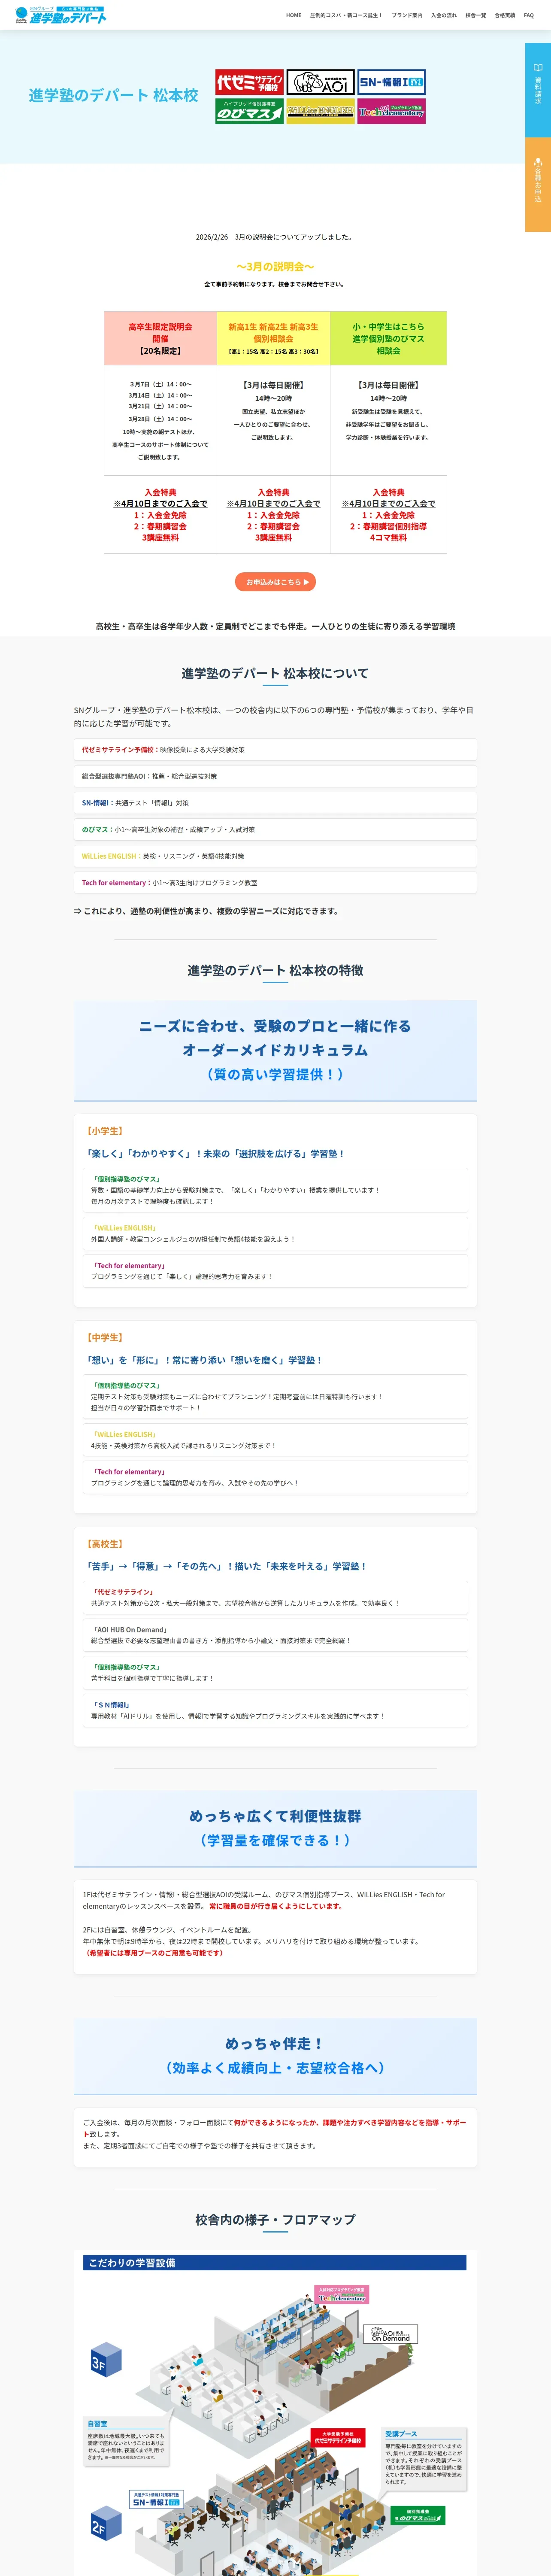
Task: Open 各種お申込 orange side button
Action: (x=538, y=184)
